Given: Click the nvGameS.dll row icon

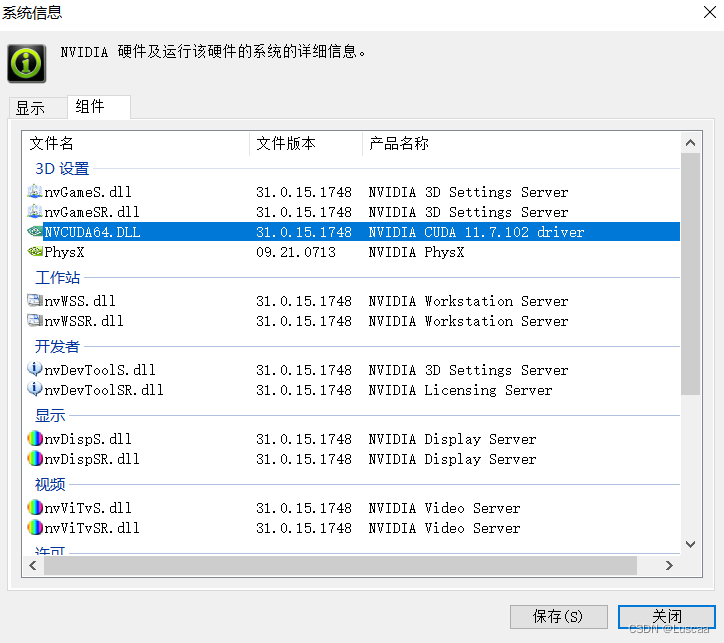Looking at the screenshot, I should 35,192.
